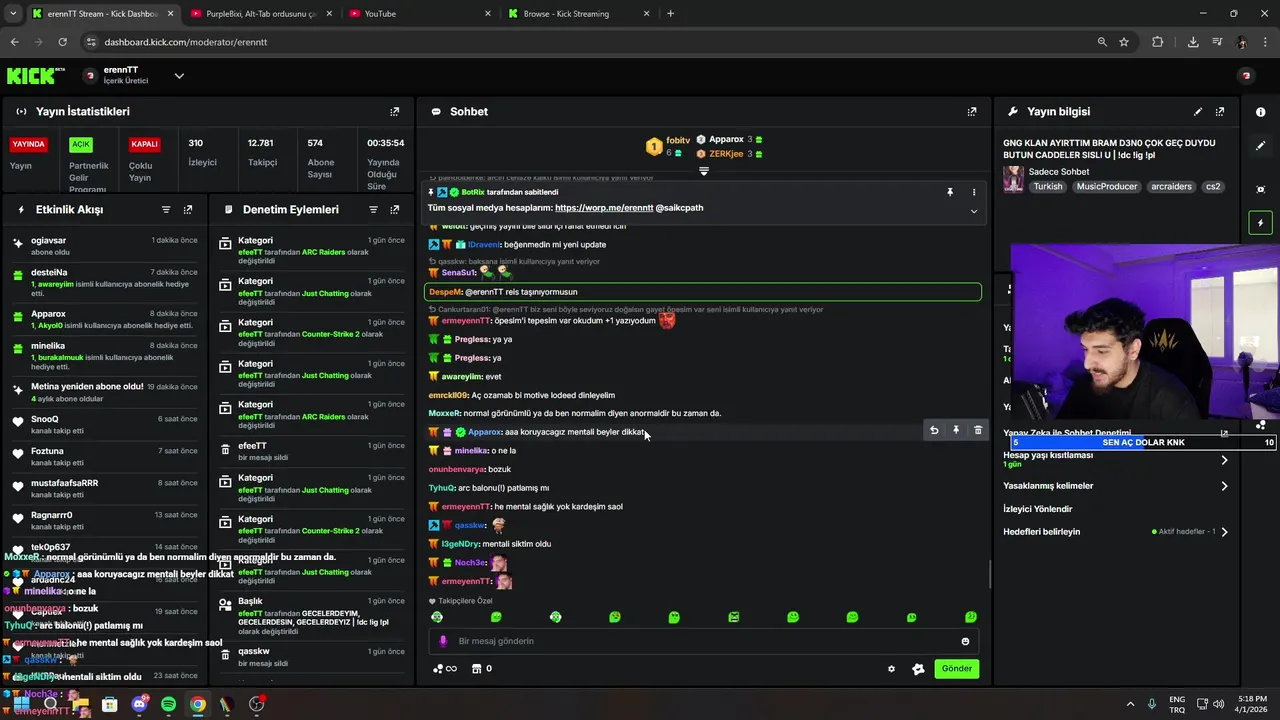Screen dimensions: 1280x720
Task: Click the arcraiders stream tag
Action: 1171,187
